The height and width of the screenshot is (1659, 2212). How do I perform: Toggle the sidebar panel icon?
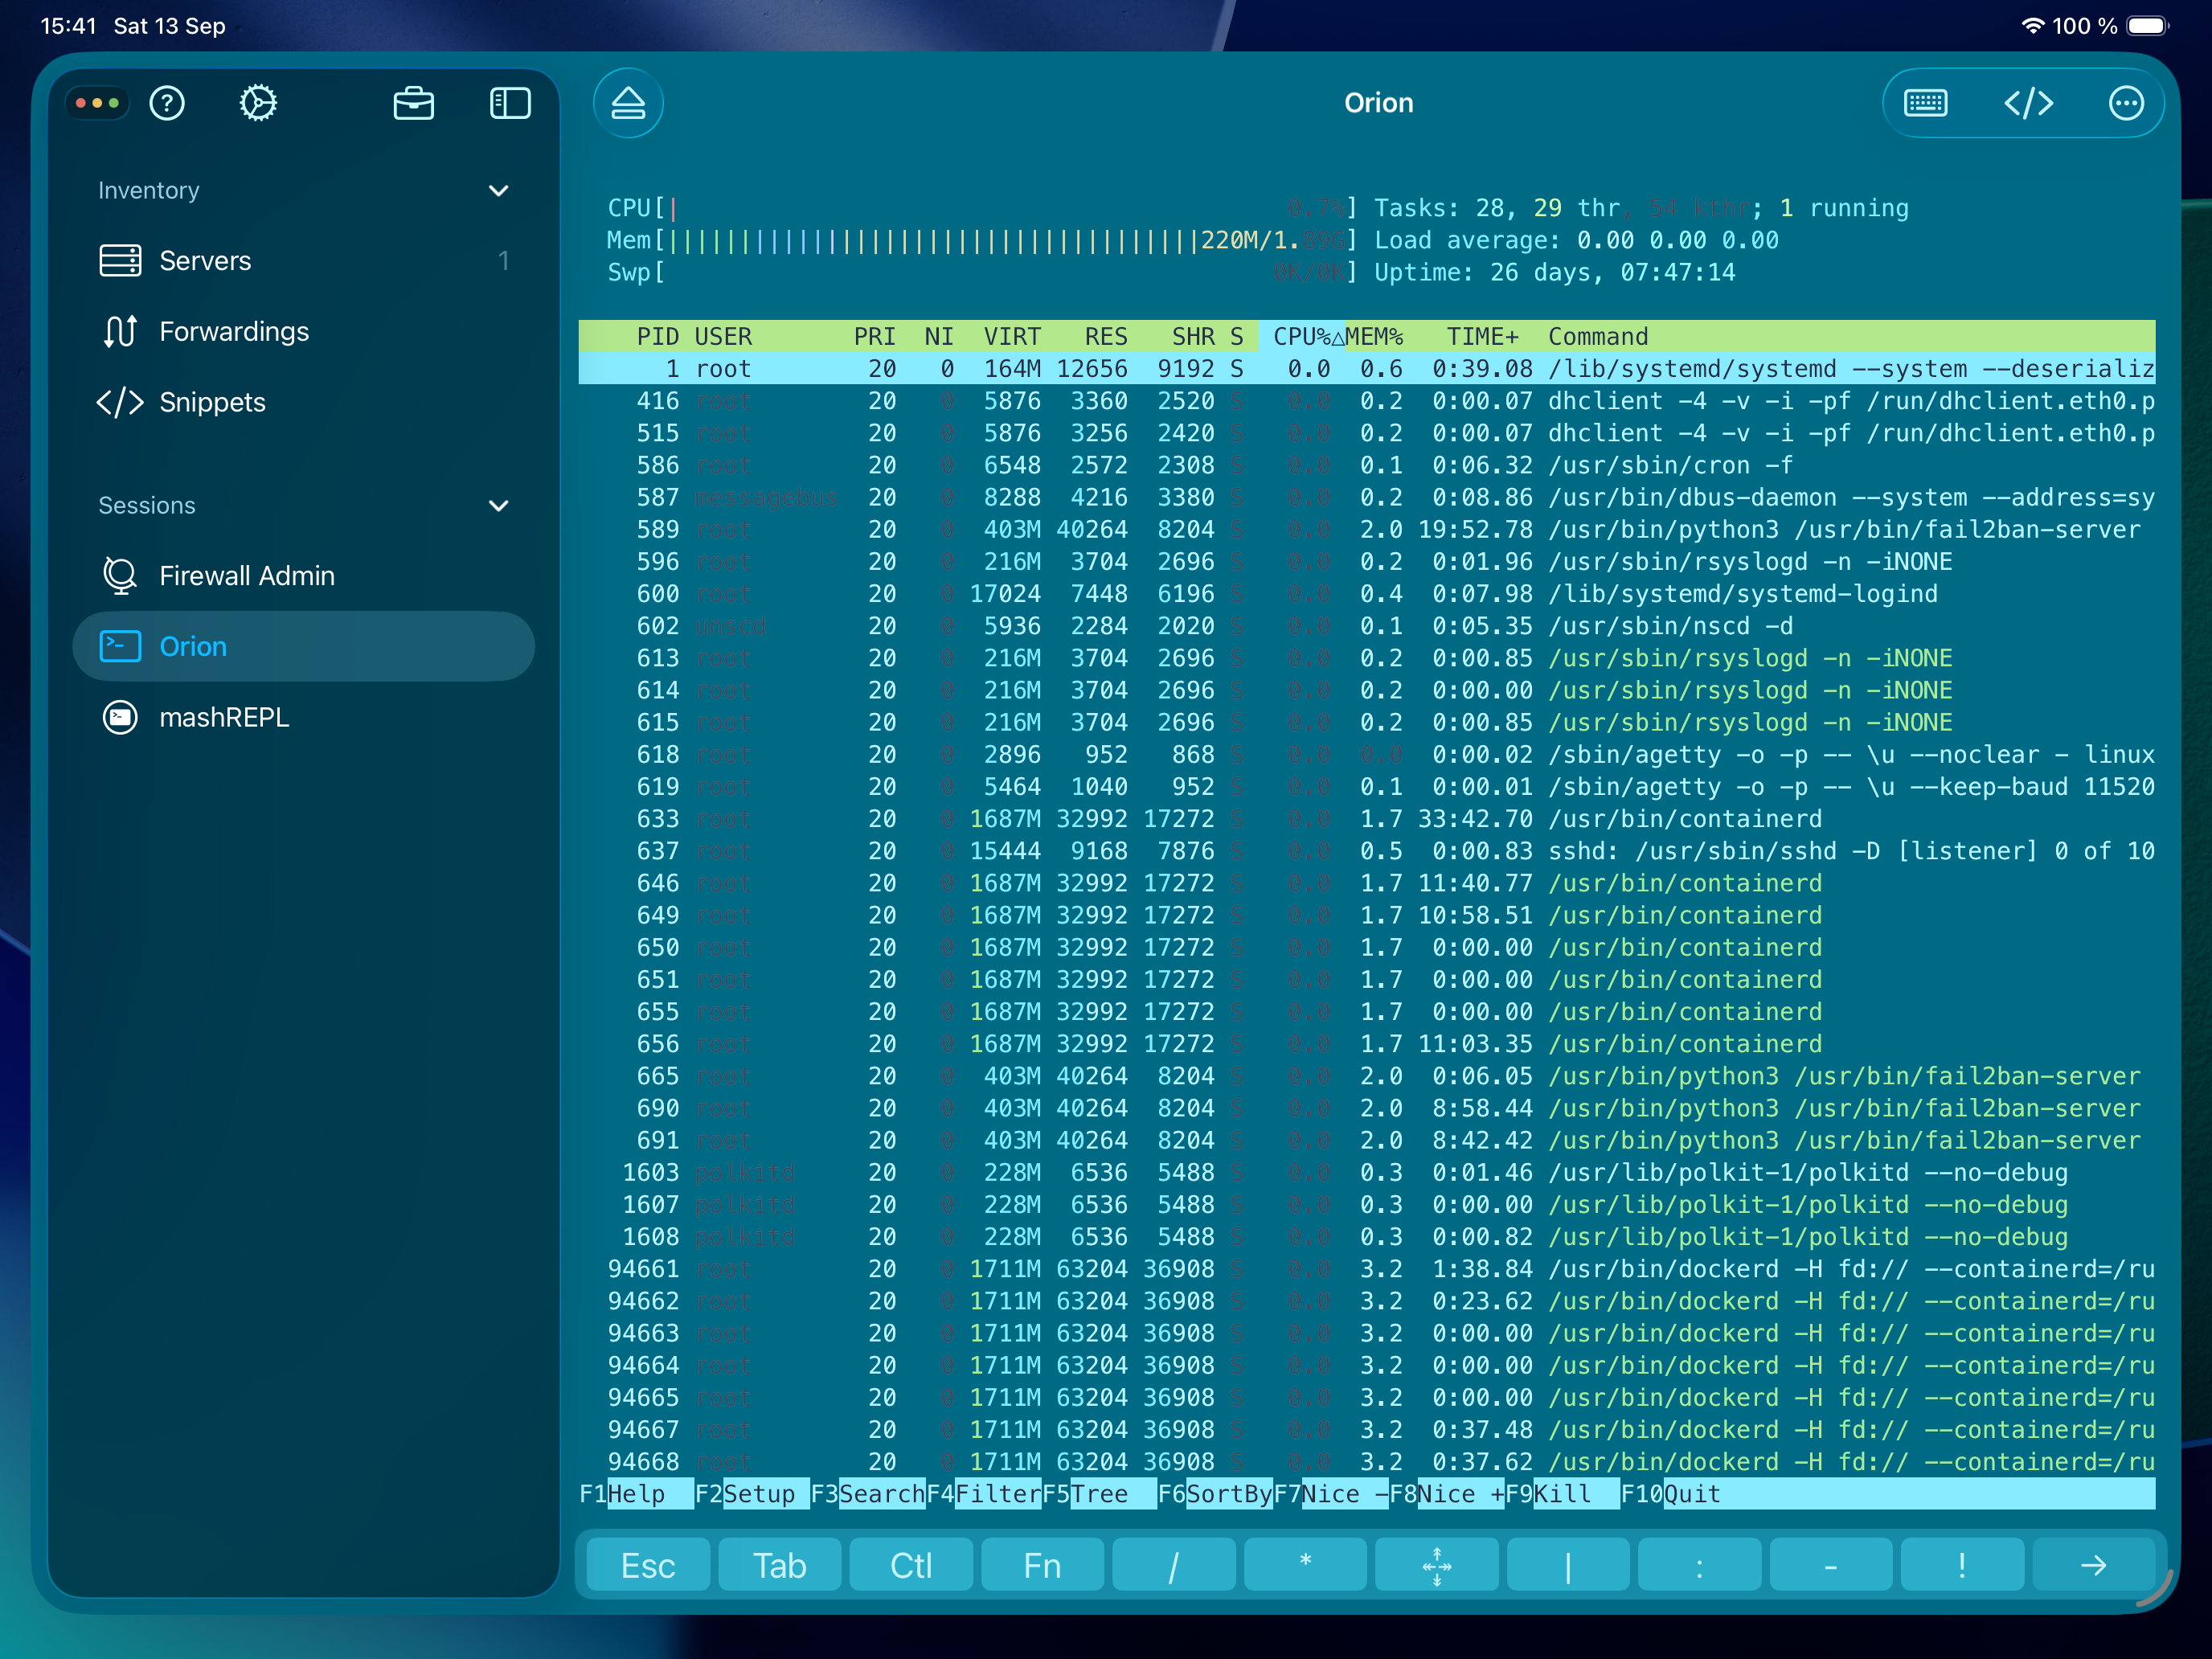click(510, 103)
